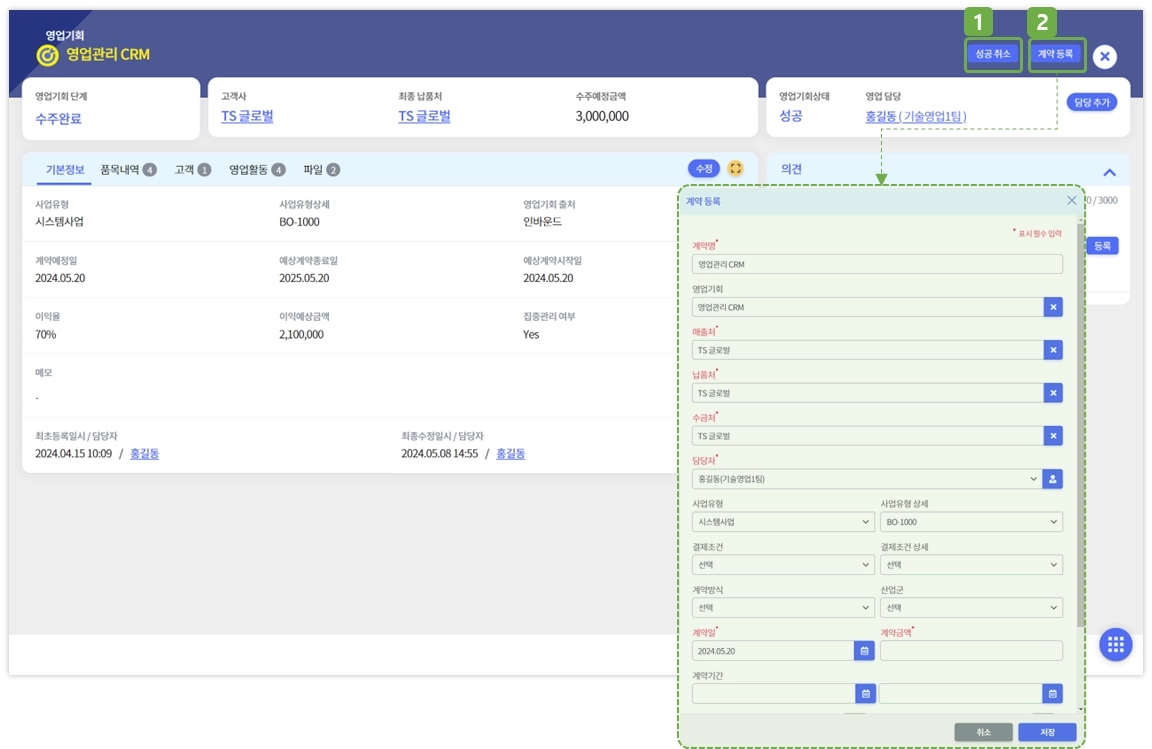Click the 계약 등록 dialog vertical scrollbar
Screen dimensions: 1152x749
click(1080, 425)
